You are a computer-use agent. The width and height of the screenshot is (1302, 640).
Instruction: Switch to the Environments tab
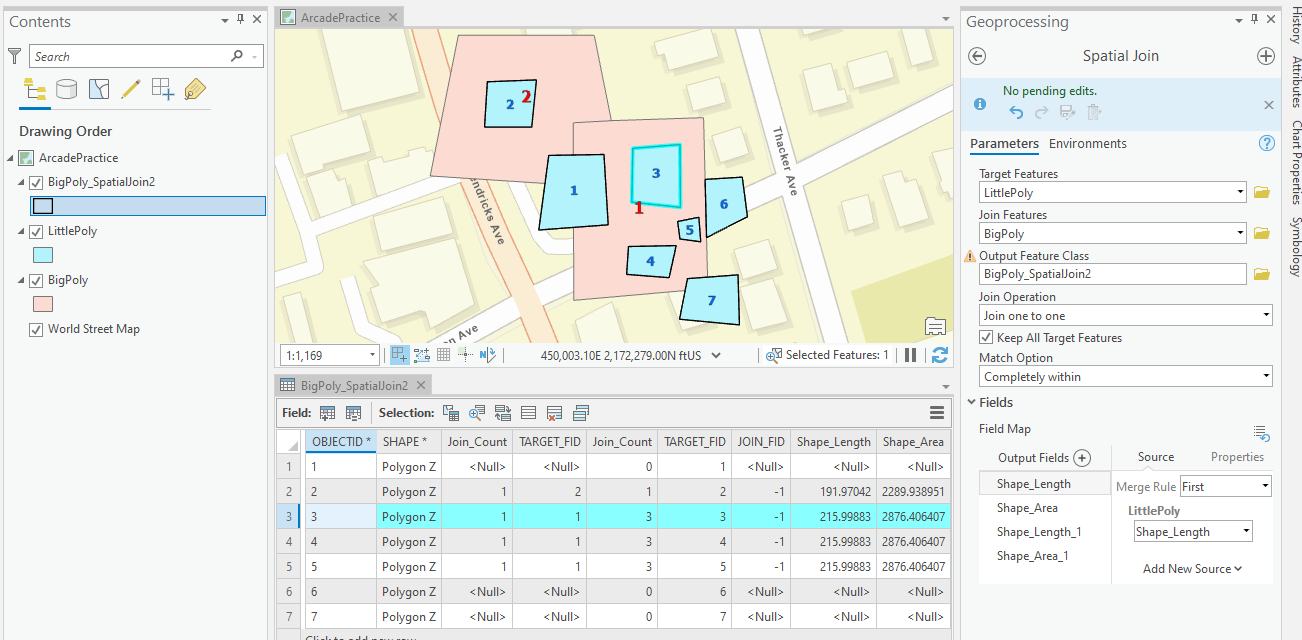coord(1087,143)
